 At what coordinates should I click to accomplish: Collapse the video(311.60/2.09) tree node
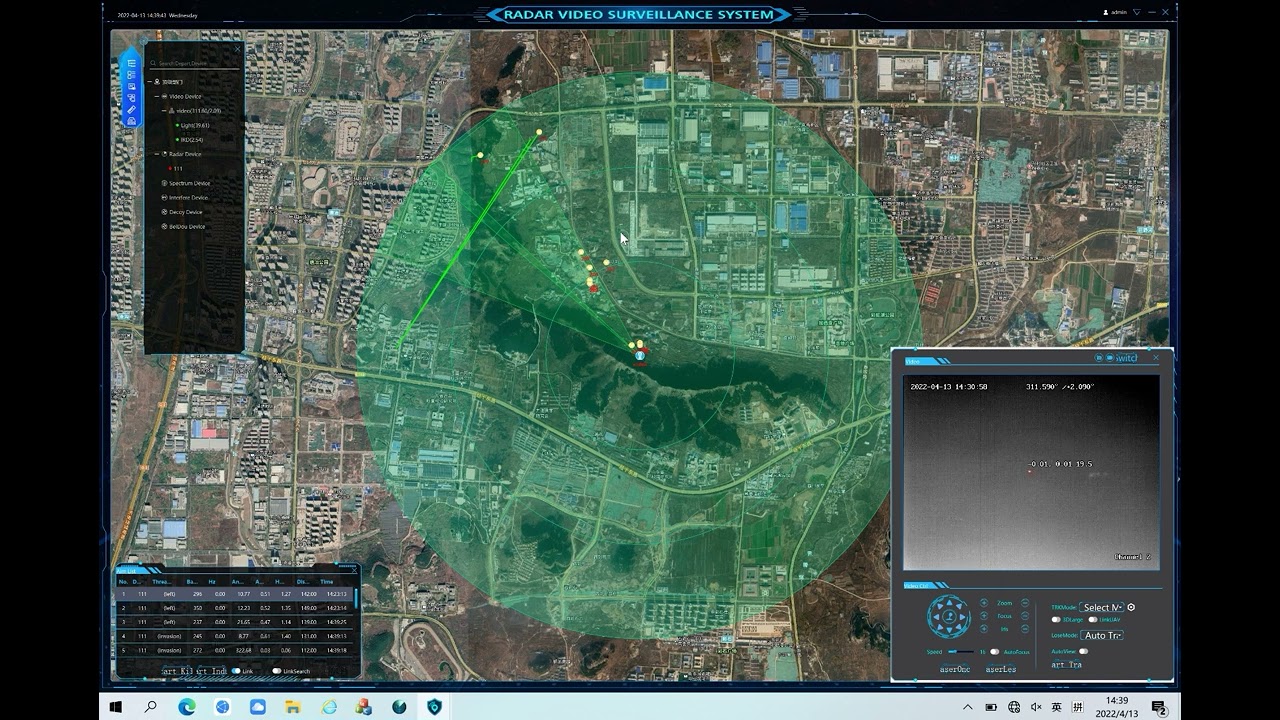(x=164, y=111)
